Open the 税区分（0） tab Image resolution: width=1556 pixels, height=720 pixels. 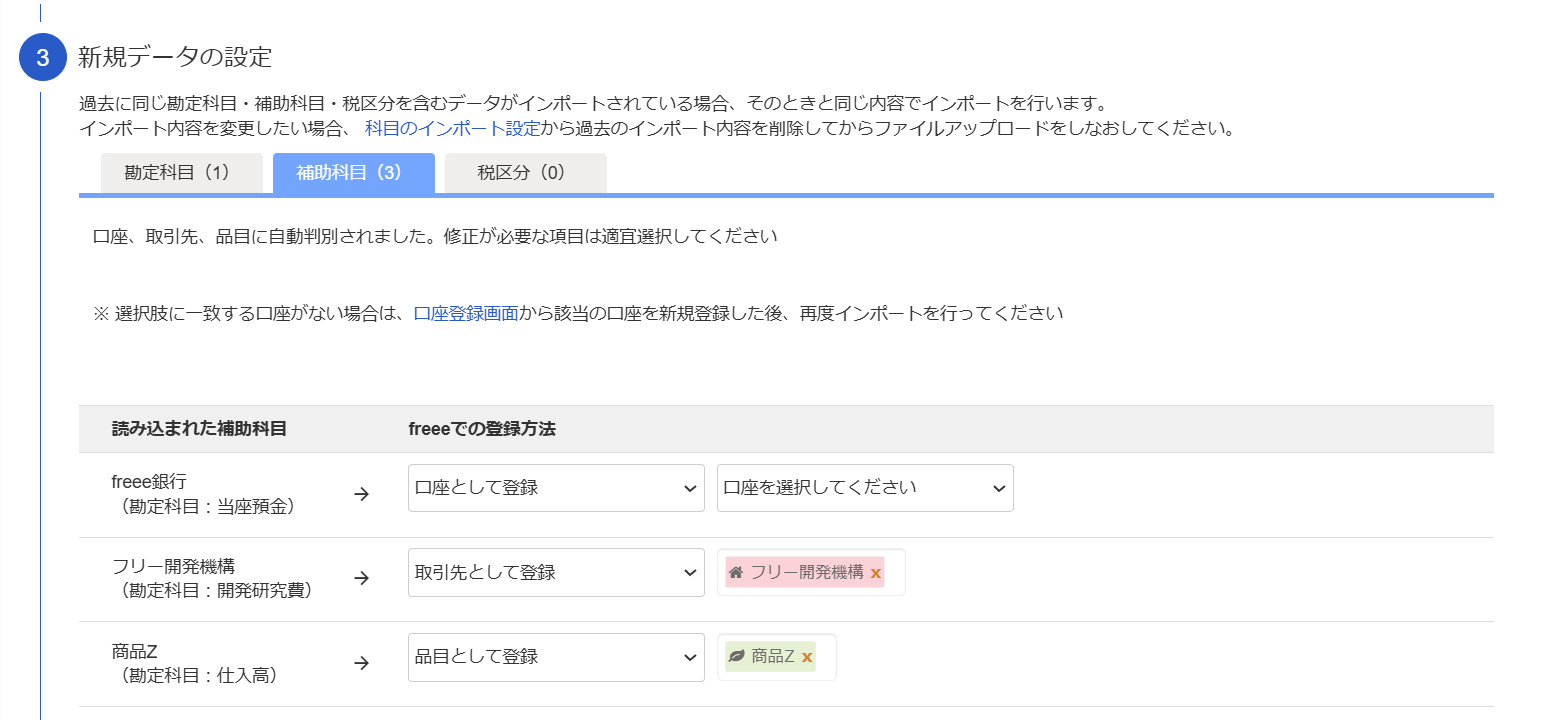tap(525, 172)
